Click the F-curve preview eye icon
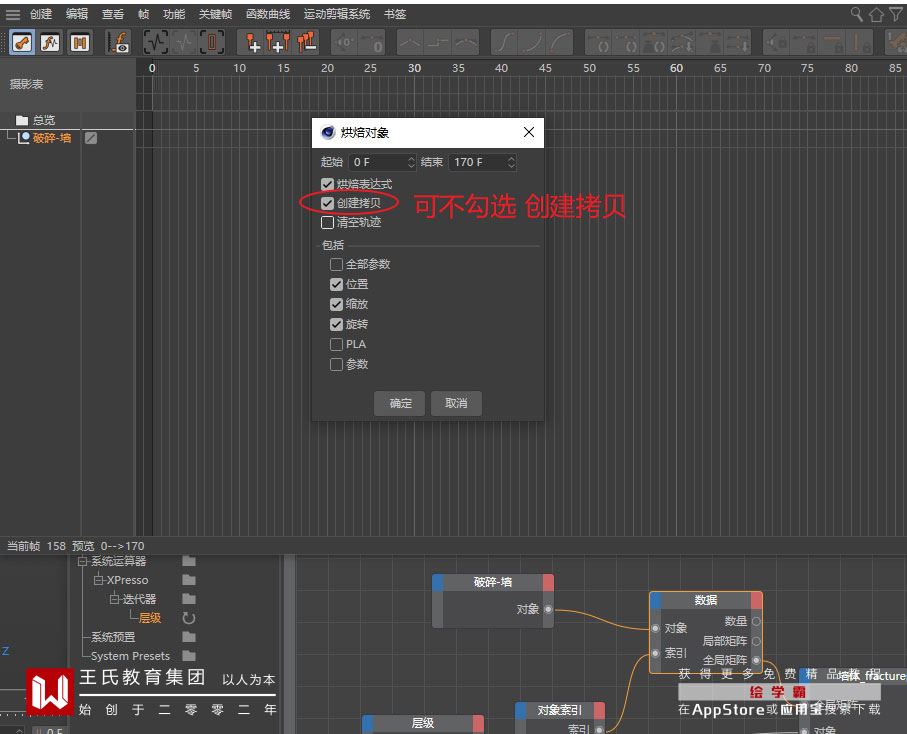Screen dimensions: 907x734 (119, 43)
